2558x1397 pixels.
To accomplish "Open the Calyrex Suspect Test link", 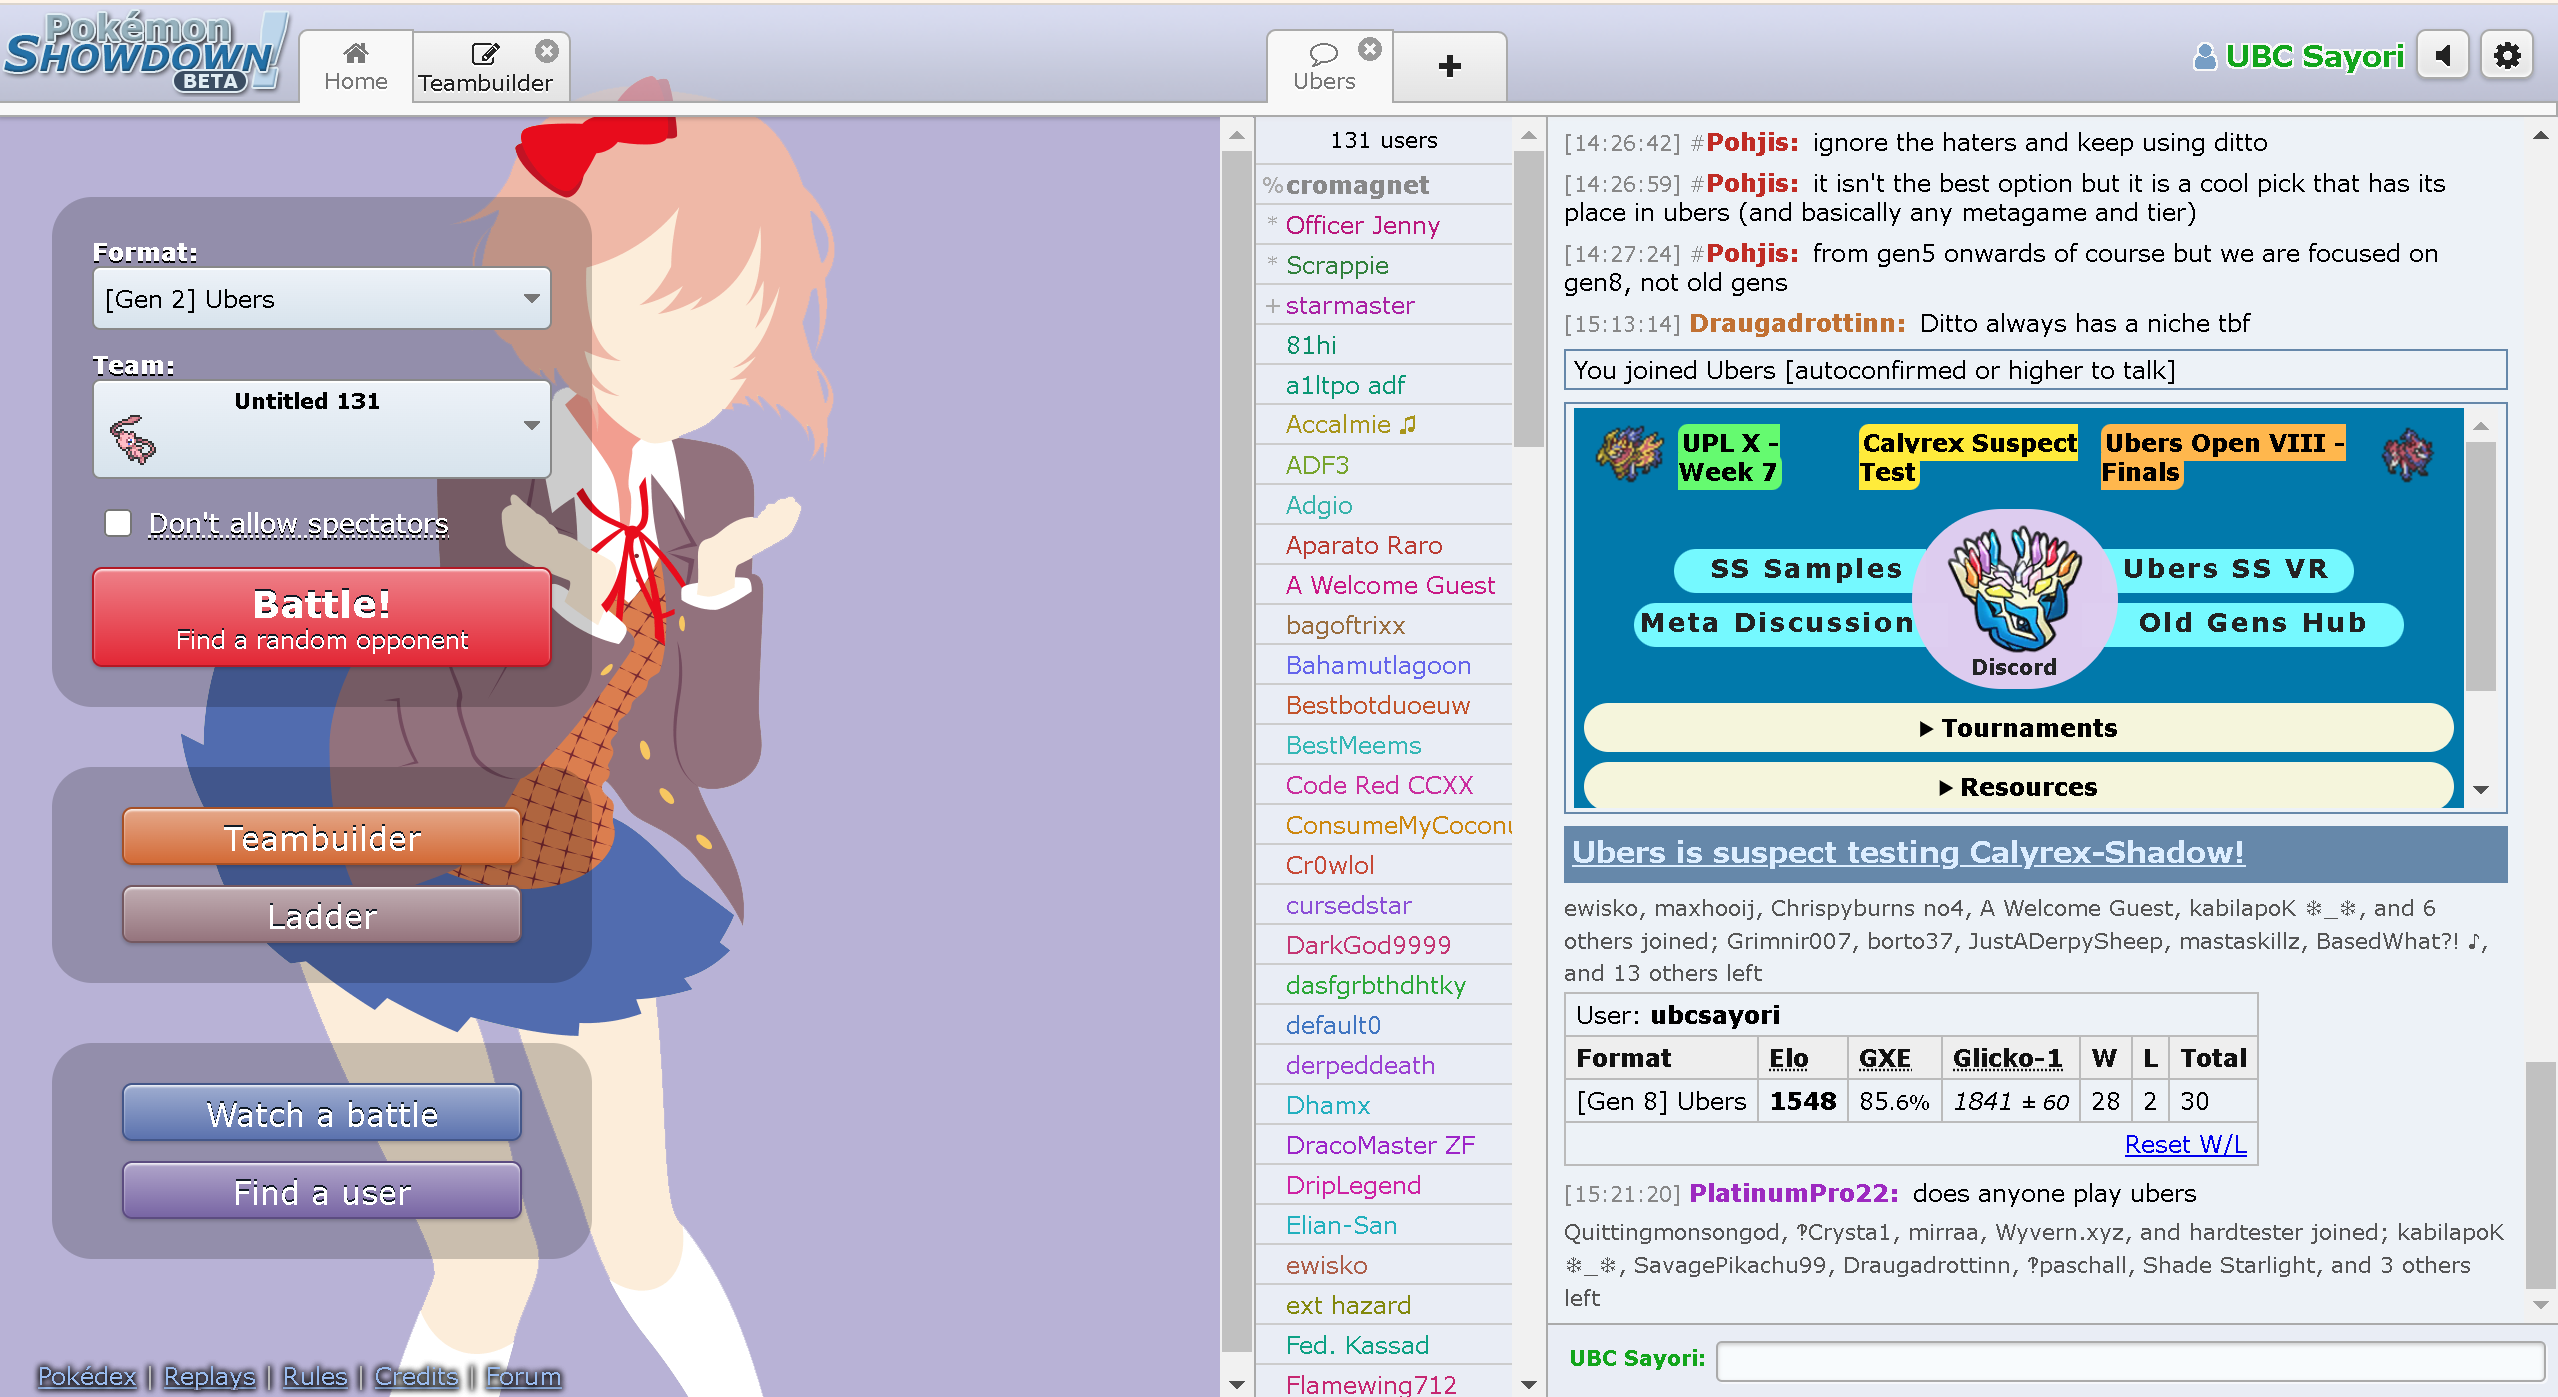I will (x=1968, y=457).
